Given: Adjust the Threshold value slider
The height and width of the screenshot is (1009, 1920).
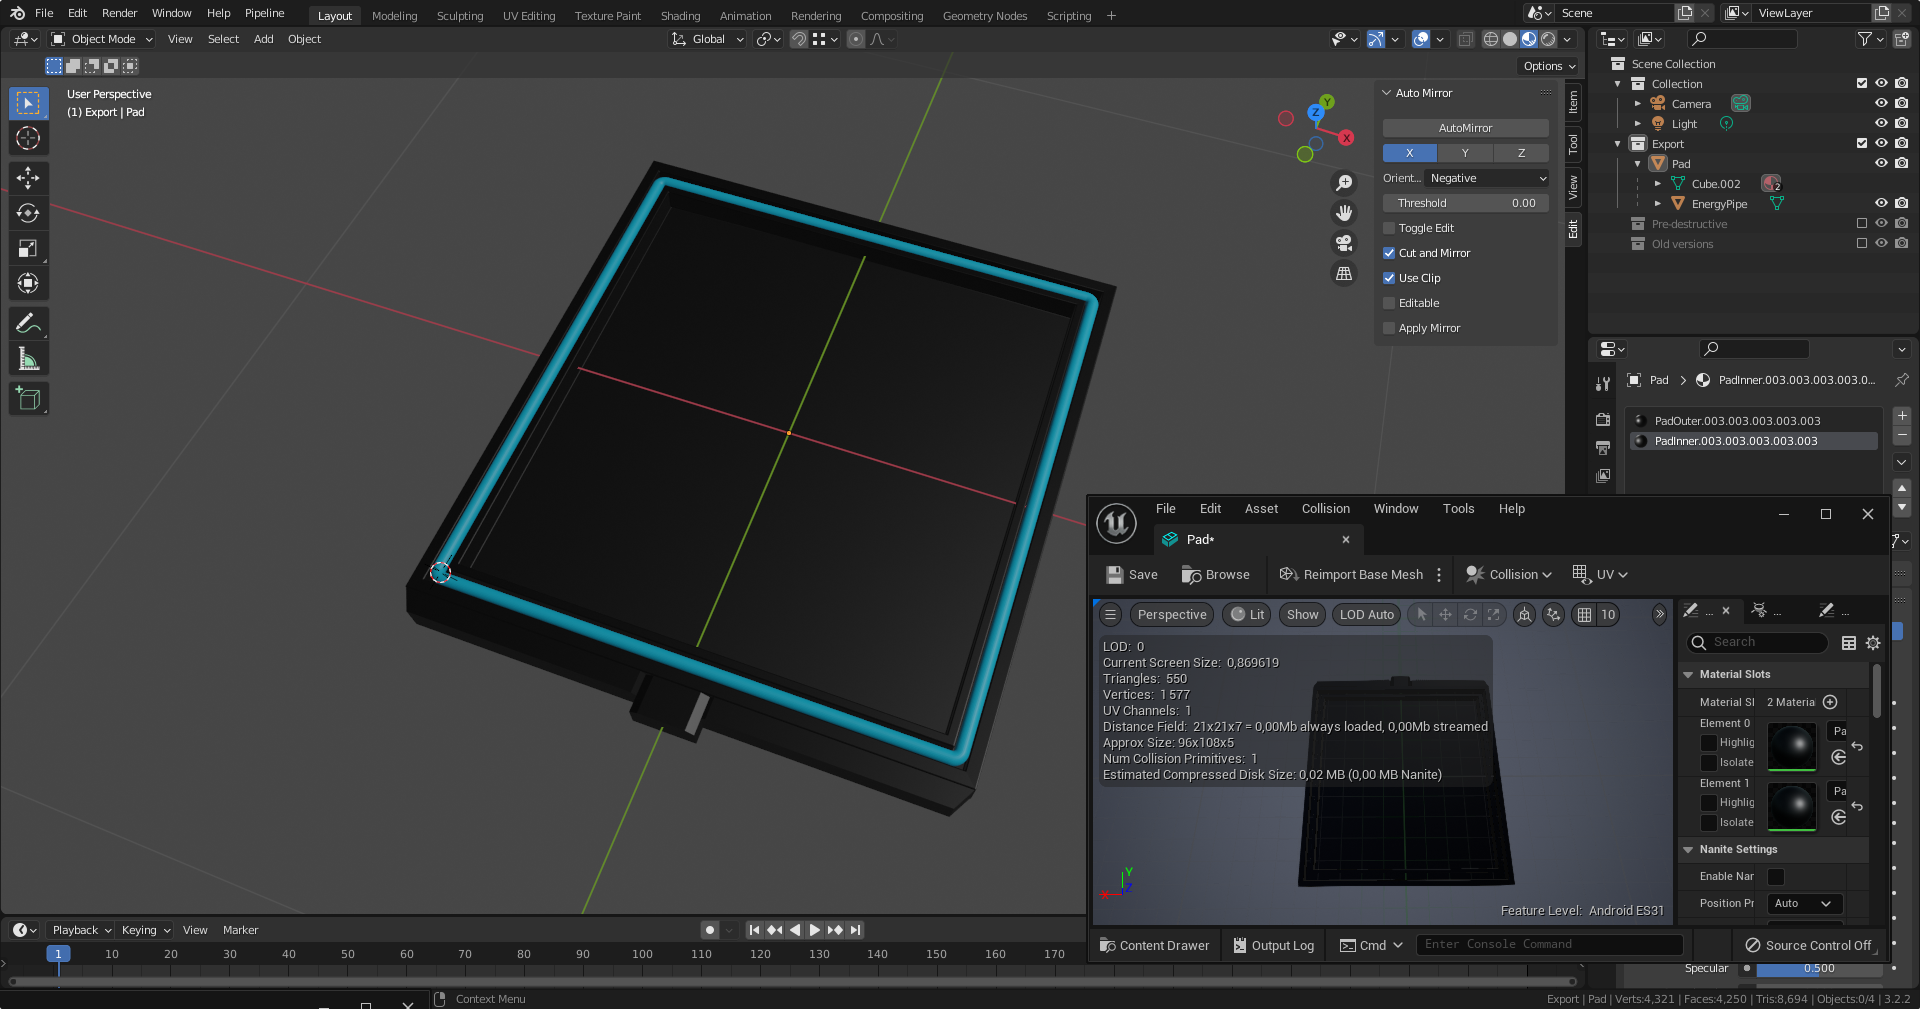Looking at the screenshot, I should tap(1465, 203).
